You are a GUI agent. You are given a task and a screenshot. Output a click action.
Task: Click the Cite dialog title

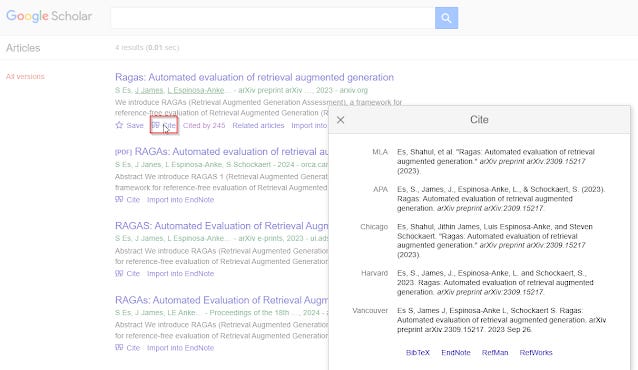[479, 120]
